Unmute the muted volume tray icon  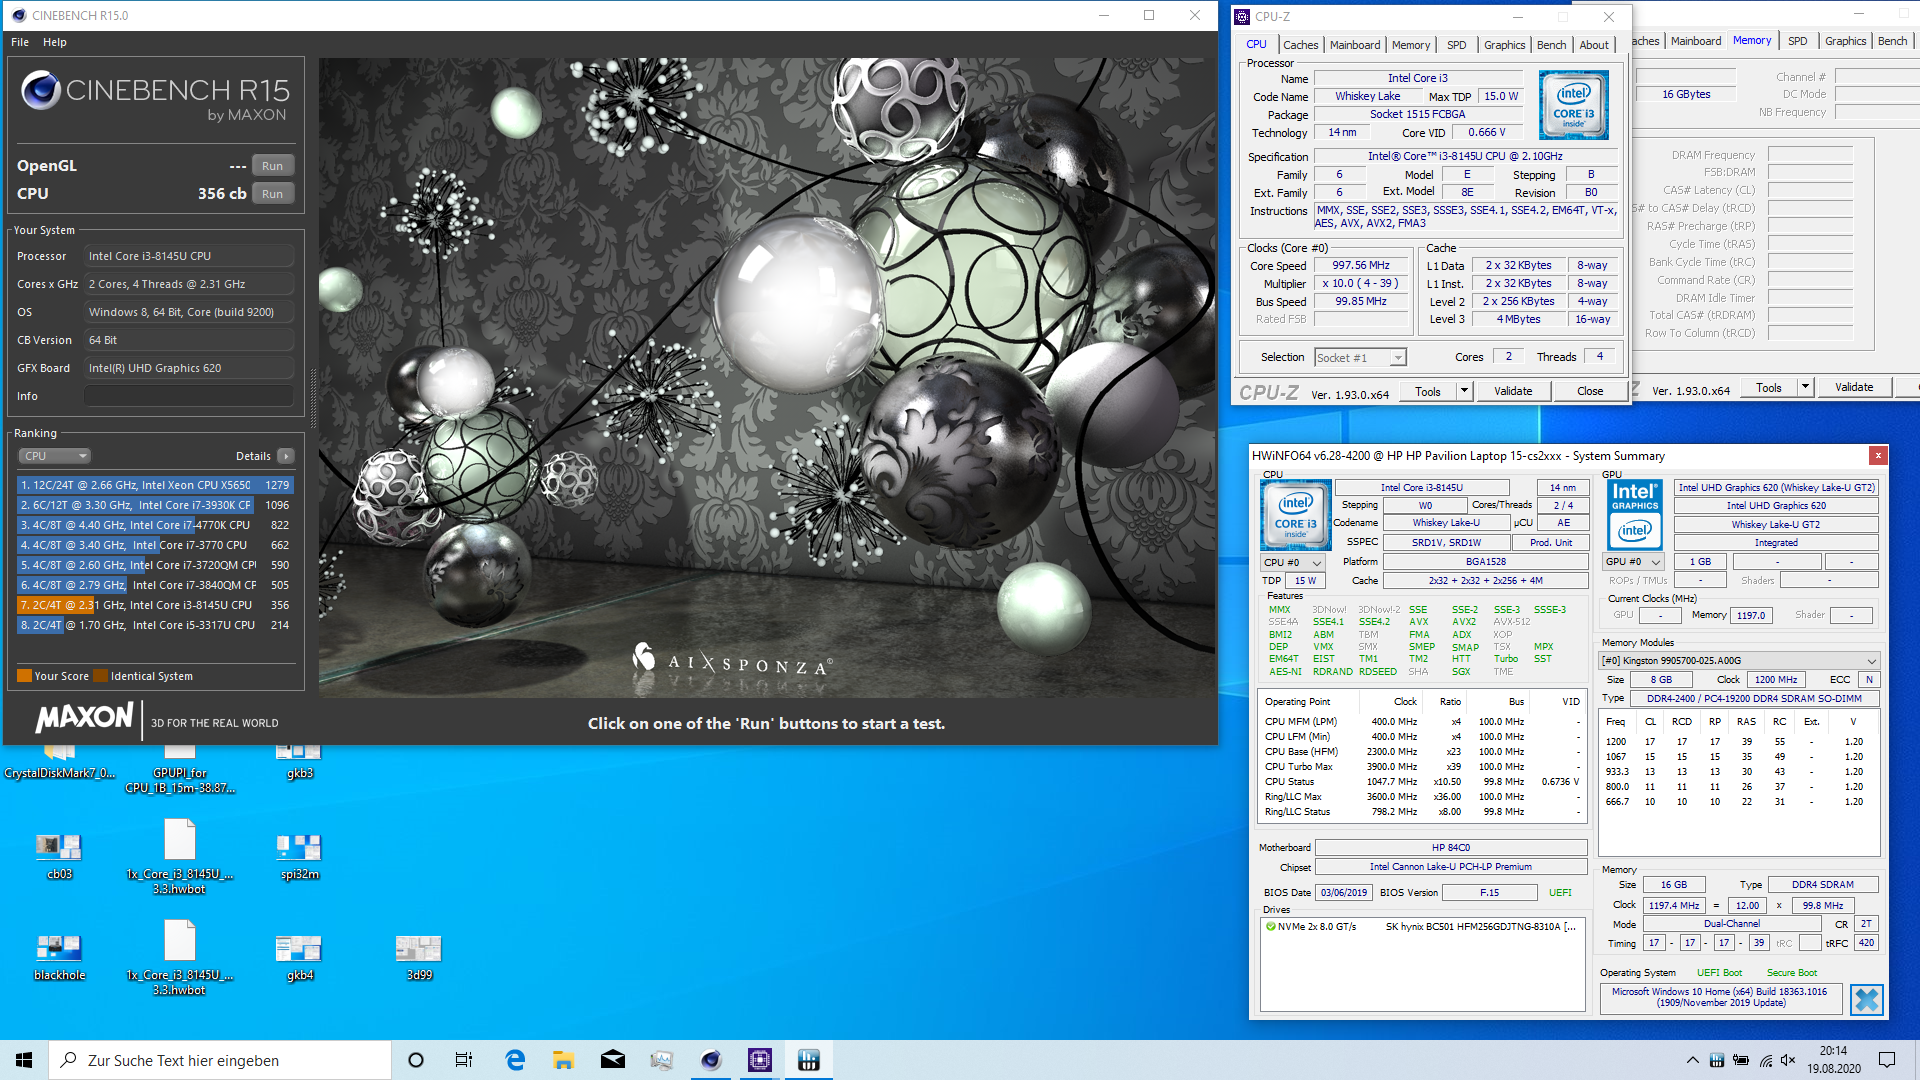(1789, 1060)
